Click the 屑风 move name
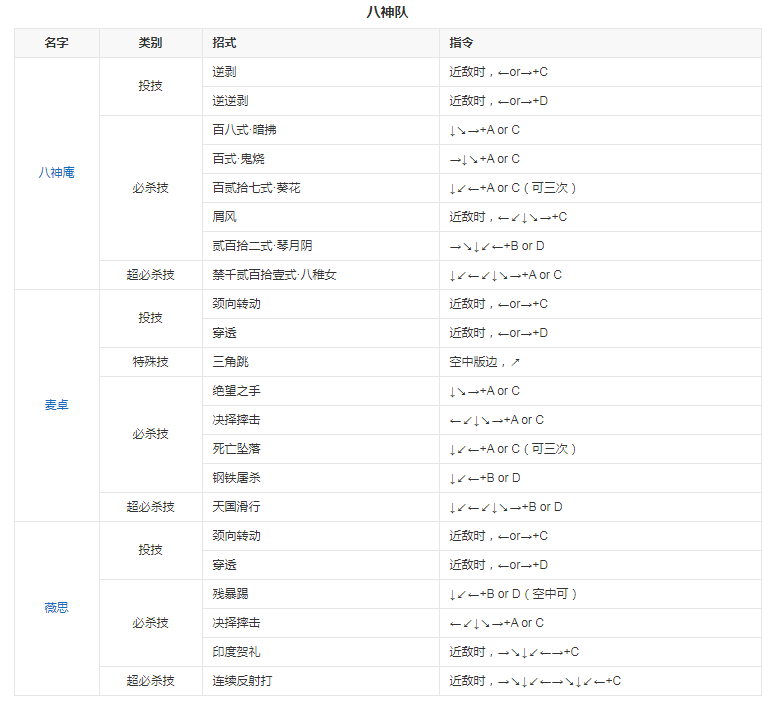The height and width of the screenshot is (704, 768). tap(224, 217)
